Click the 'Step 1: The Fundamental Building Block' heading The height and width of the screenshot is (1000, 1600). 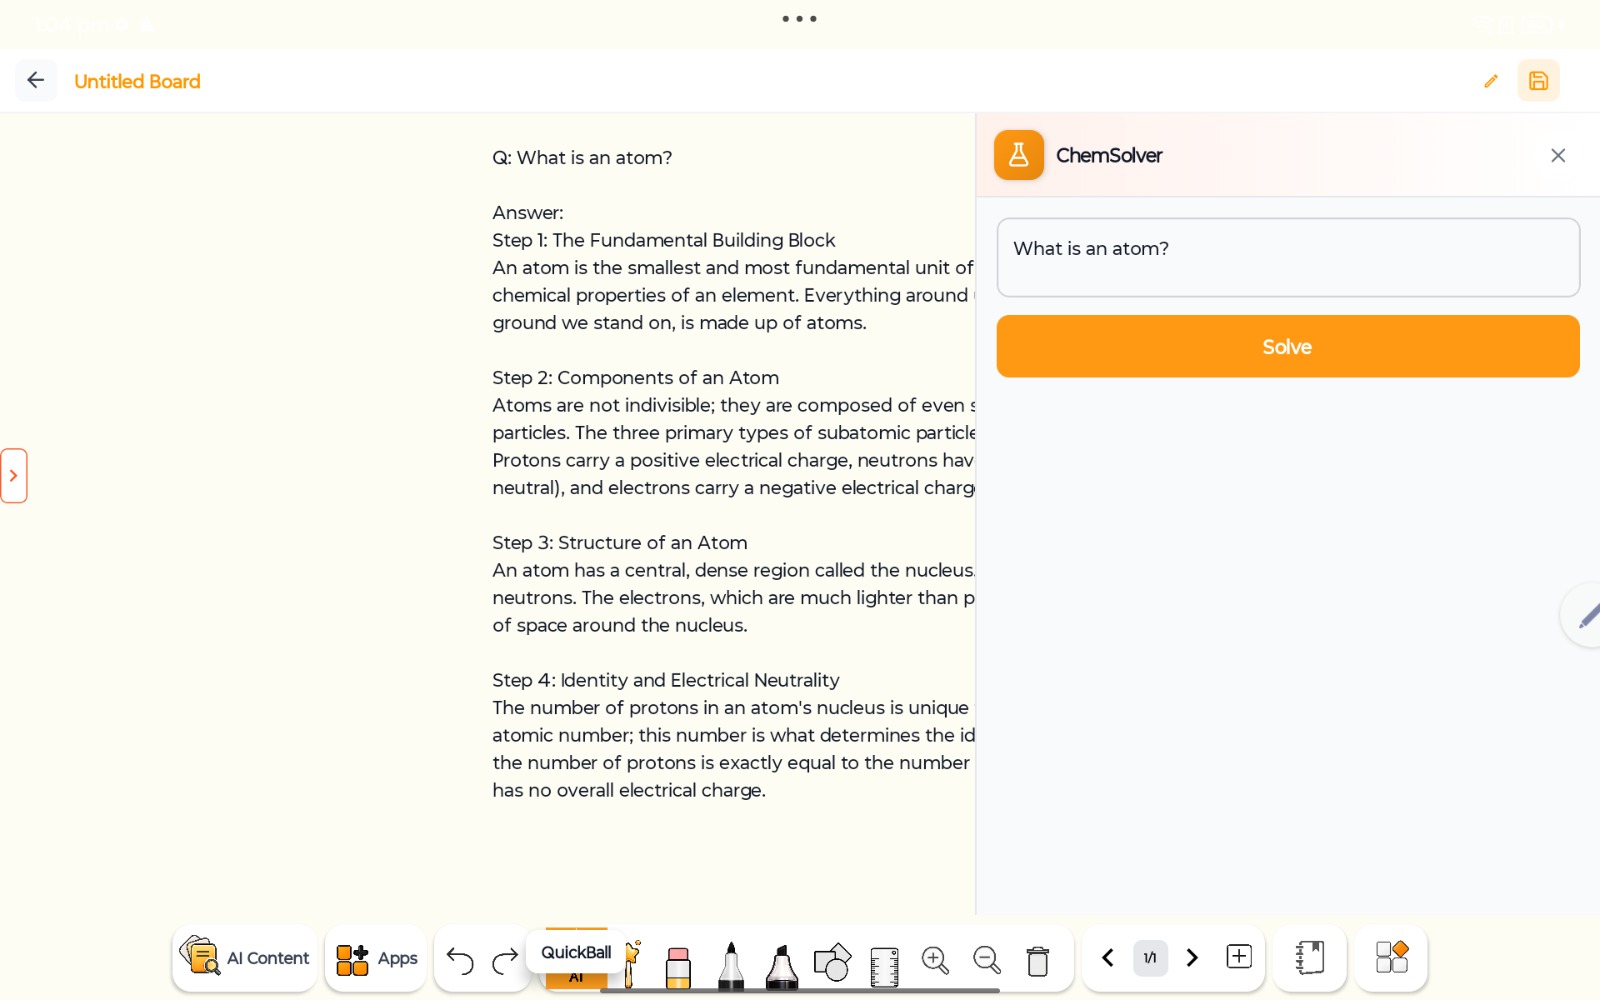click(x=663, y=240)
